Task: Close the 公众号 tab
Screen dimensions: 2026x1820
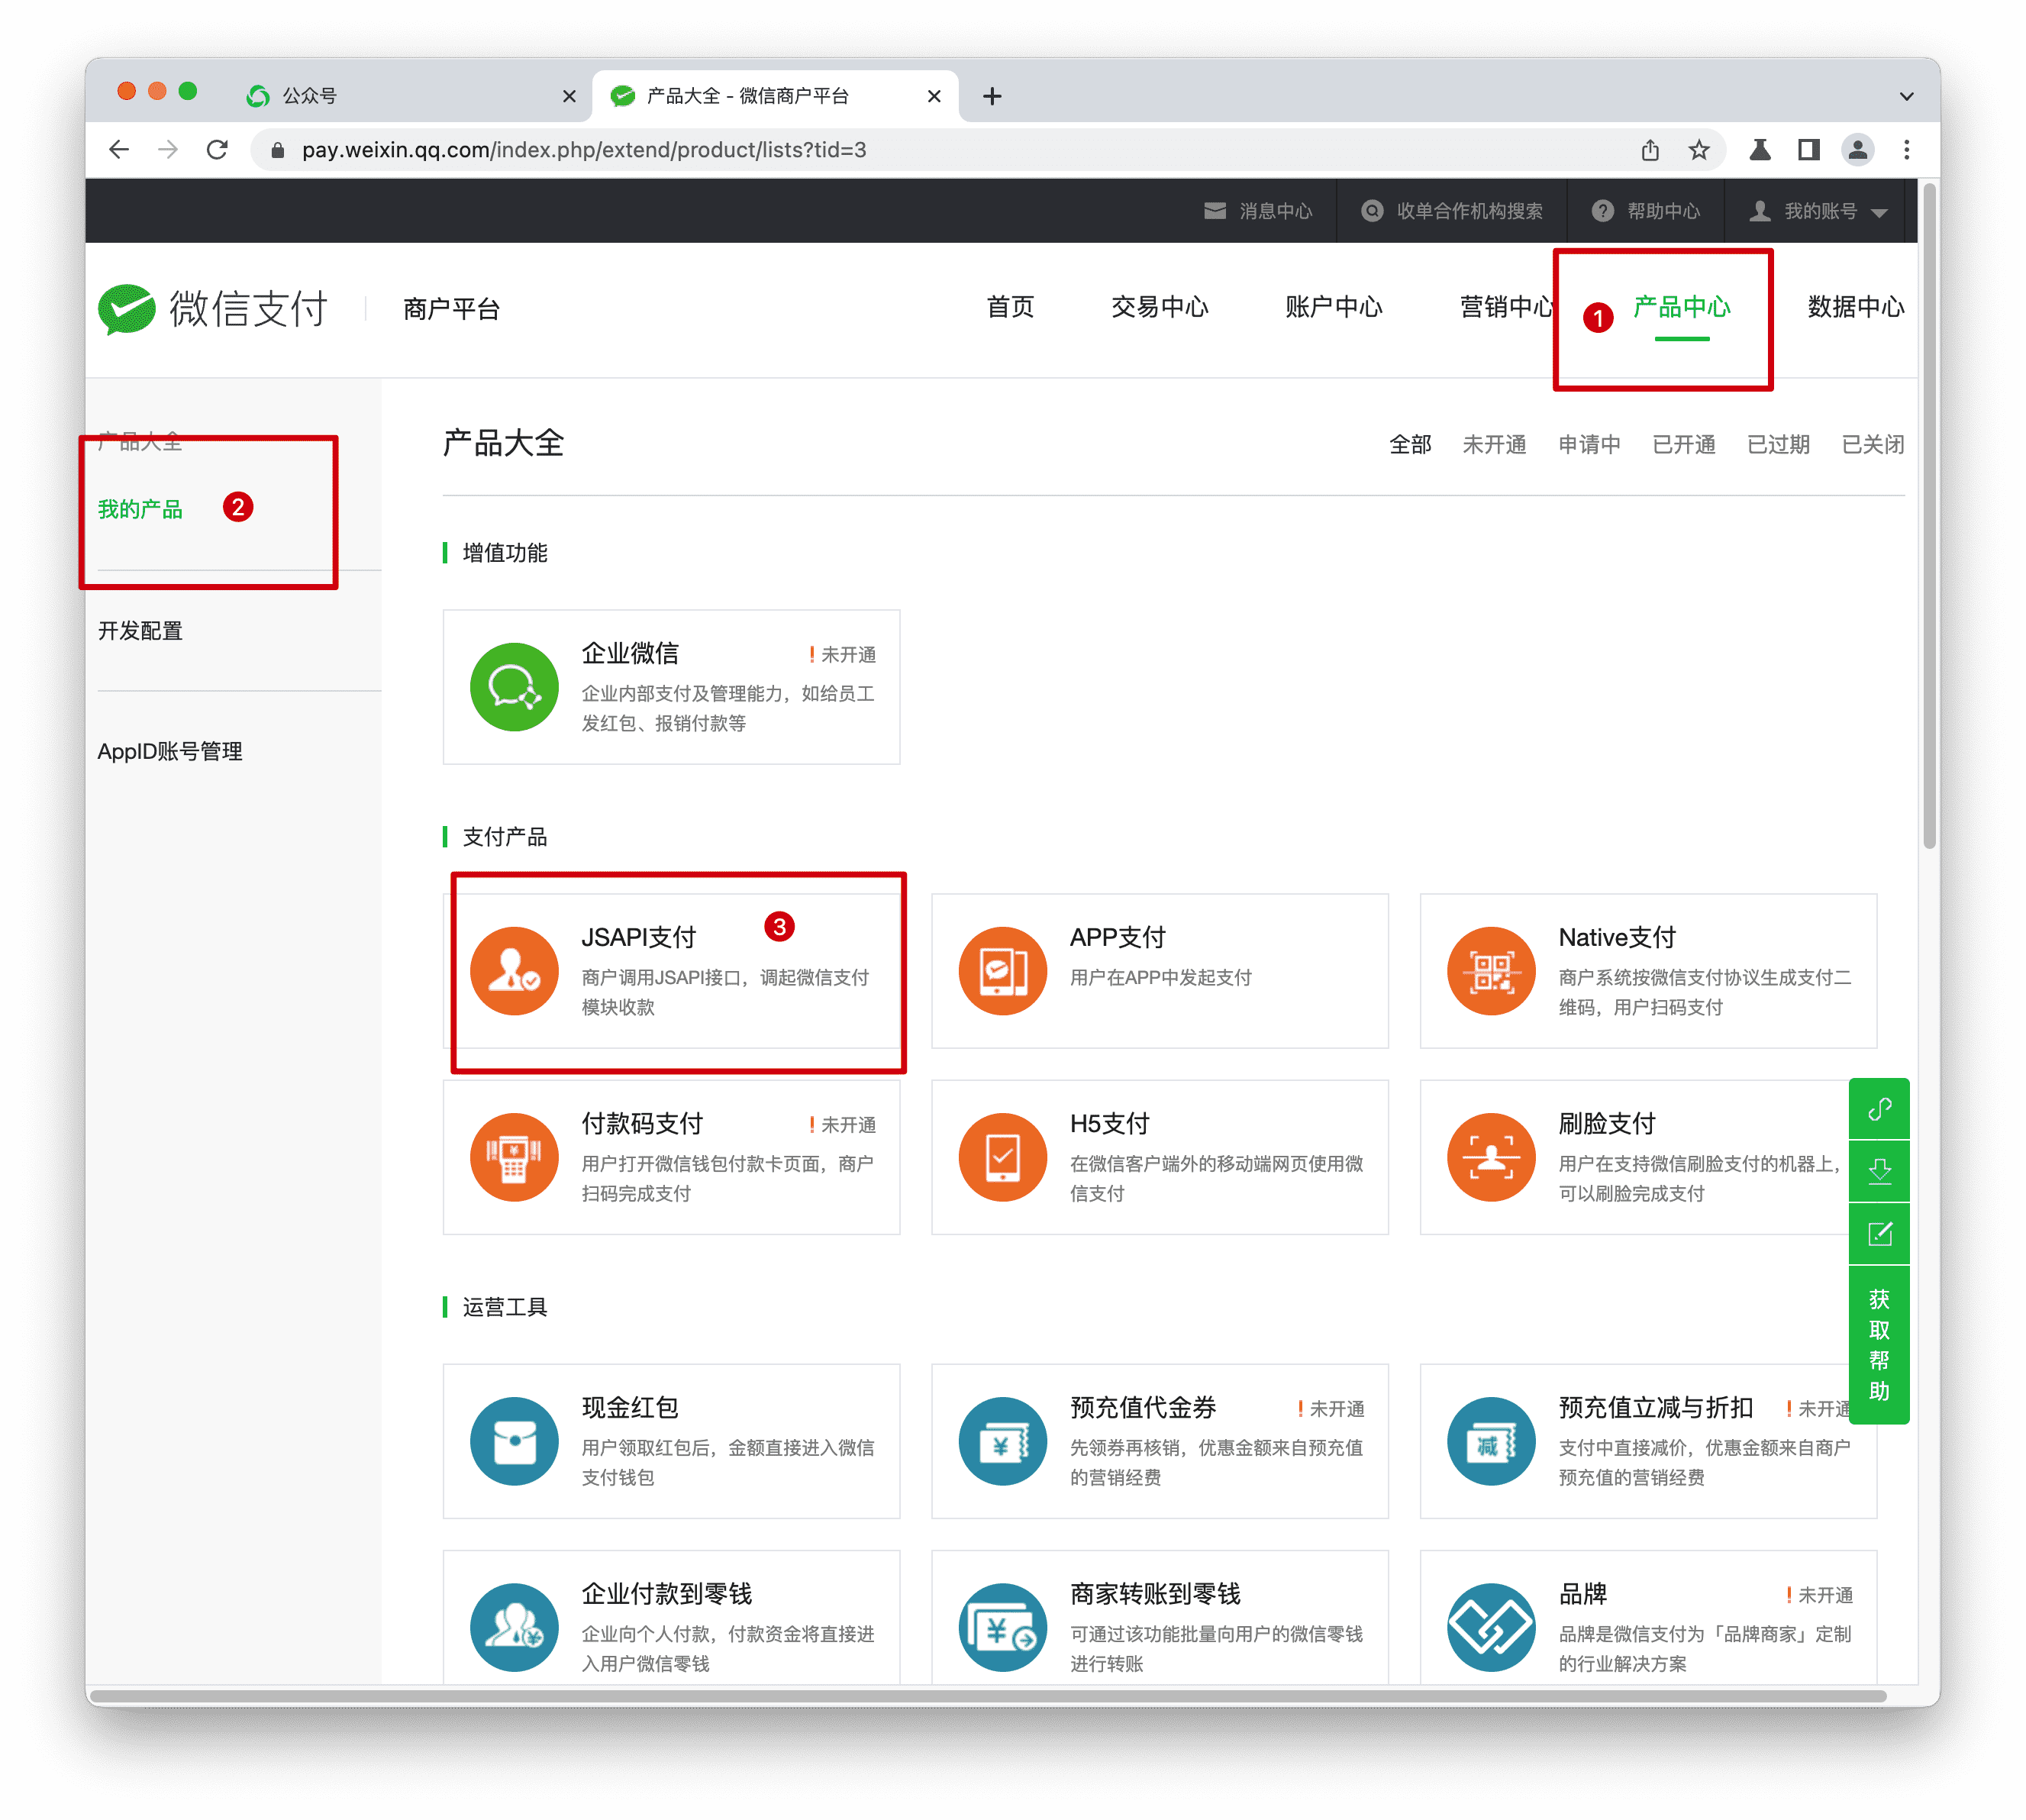Action: [x=569, y=96]
